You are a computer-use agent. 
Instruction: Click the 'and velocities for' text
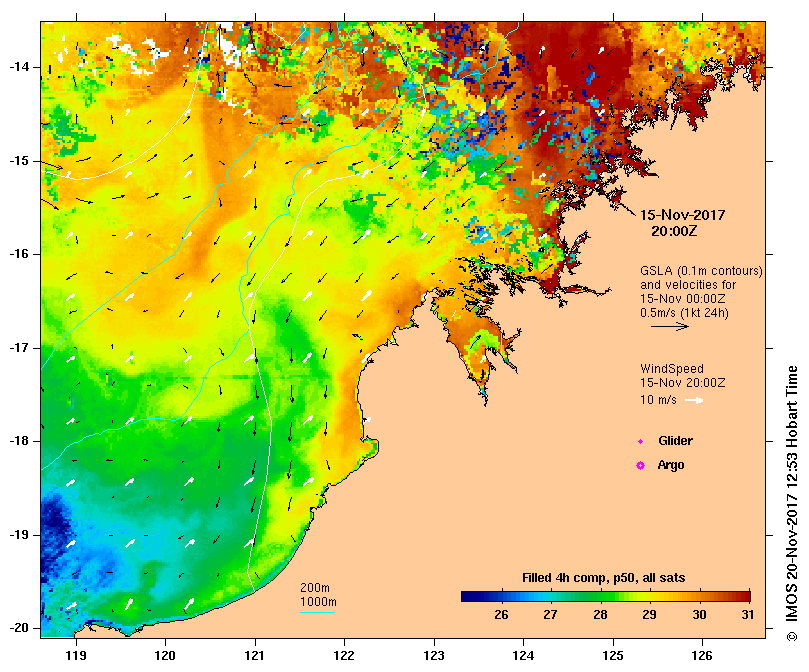pyautogui.click(x=688, y=285)
